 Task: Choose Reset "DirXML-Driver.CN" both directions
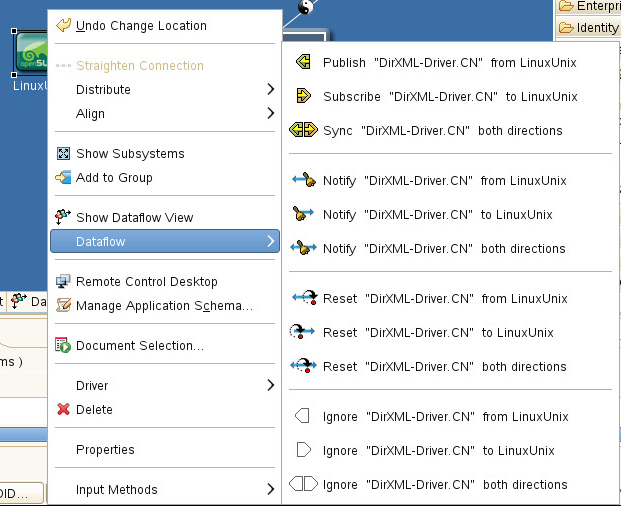[450, 367]
